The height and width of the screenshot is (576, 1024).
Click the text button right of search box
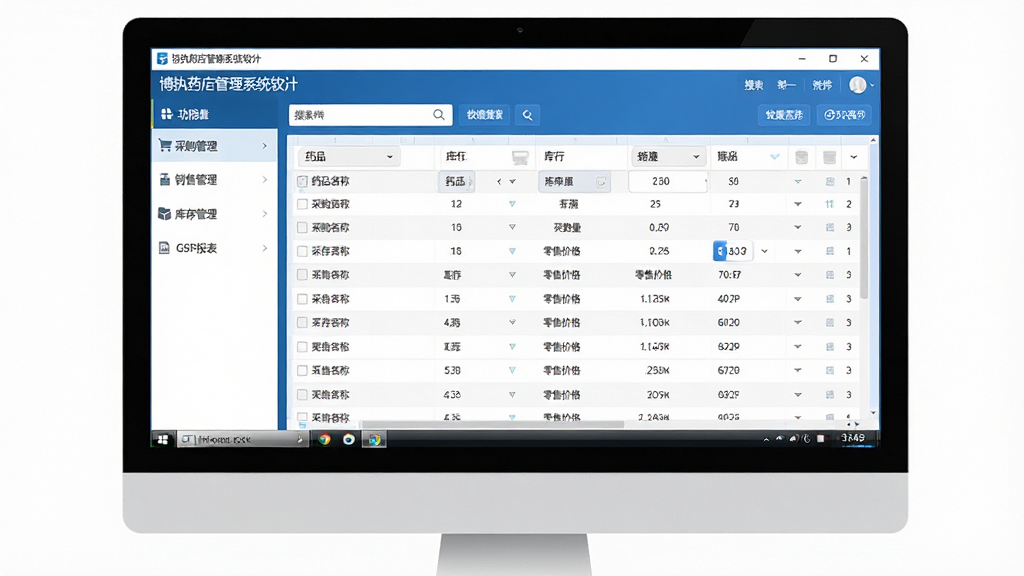[485, 115]
